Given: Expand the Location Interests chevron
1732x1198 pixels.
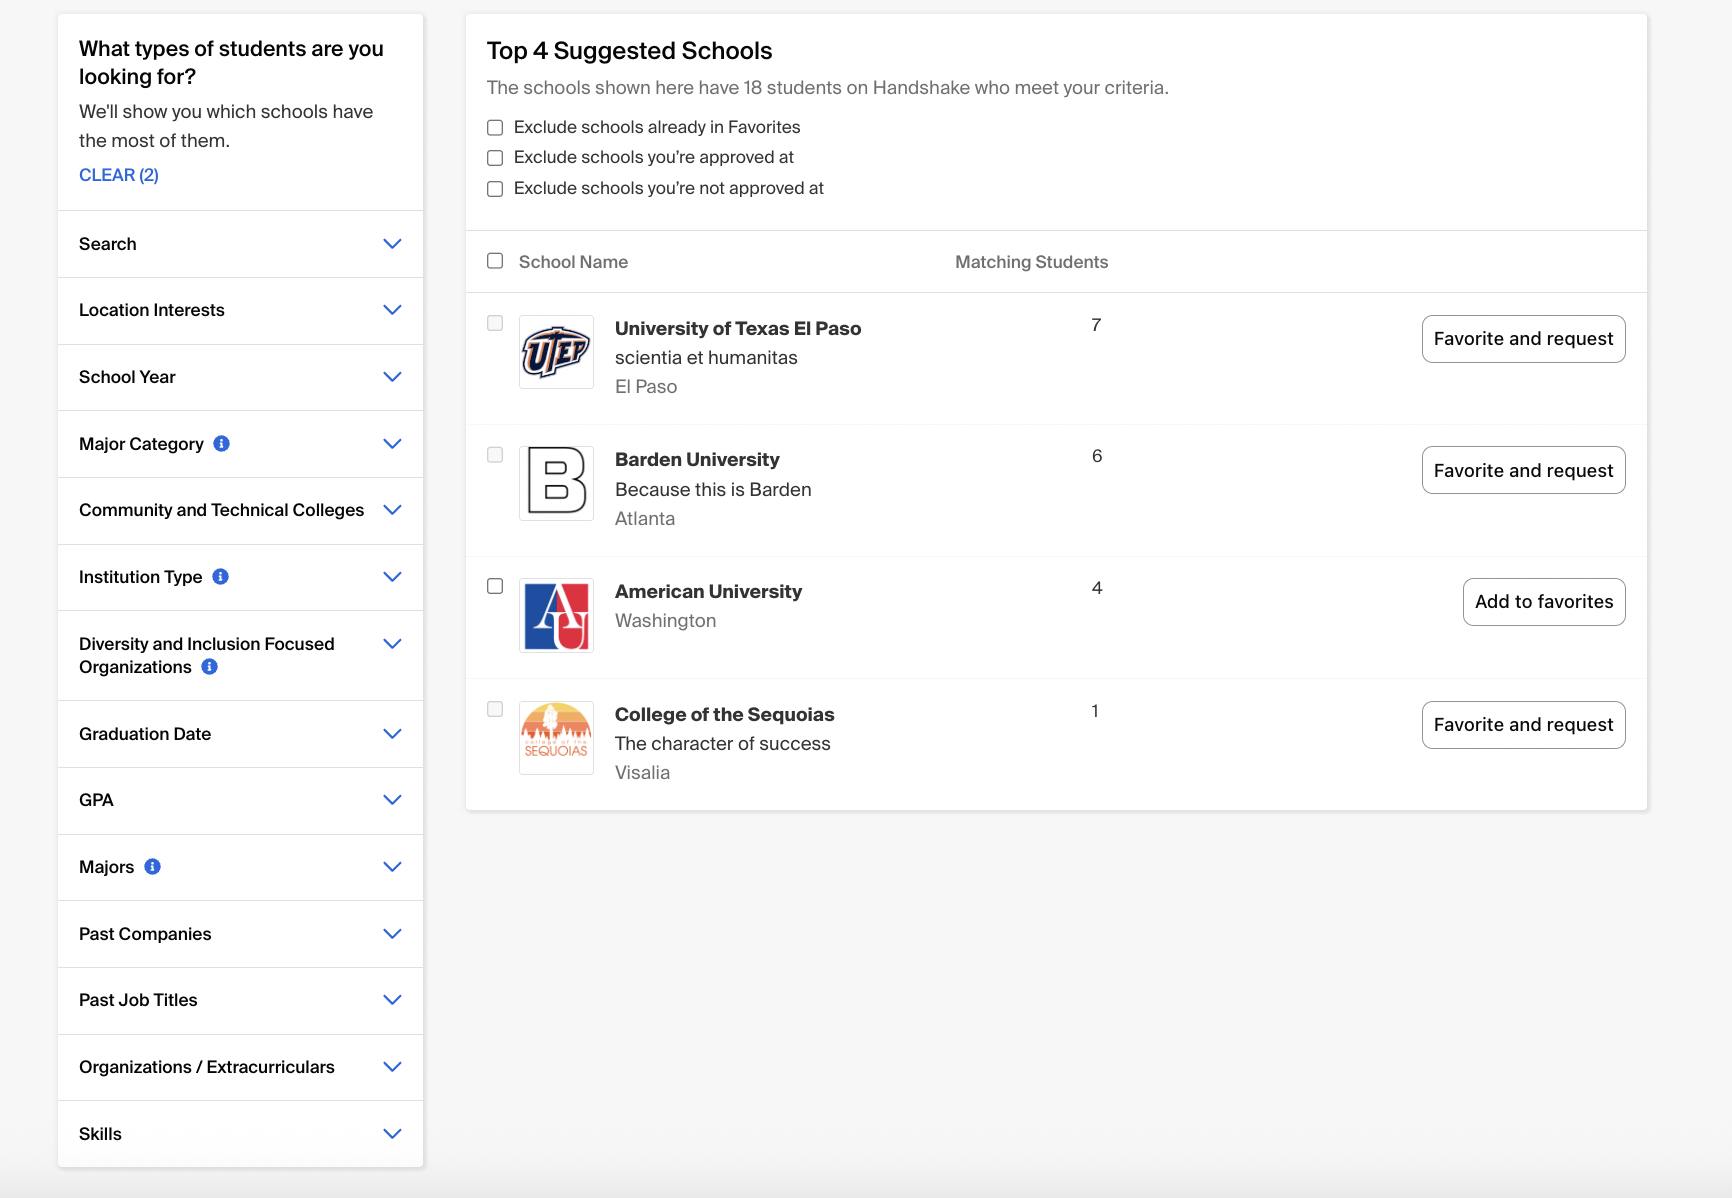Looking at the screenshot, I should [392, 310].
